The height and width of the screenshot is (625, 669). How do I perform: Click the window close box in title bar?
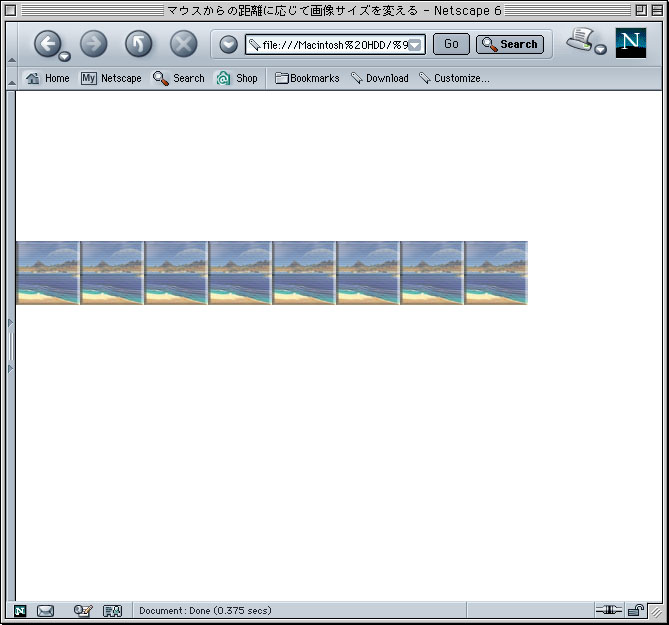click(x=10, y=10)
